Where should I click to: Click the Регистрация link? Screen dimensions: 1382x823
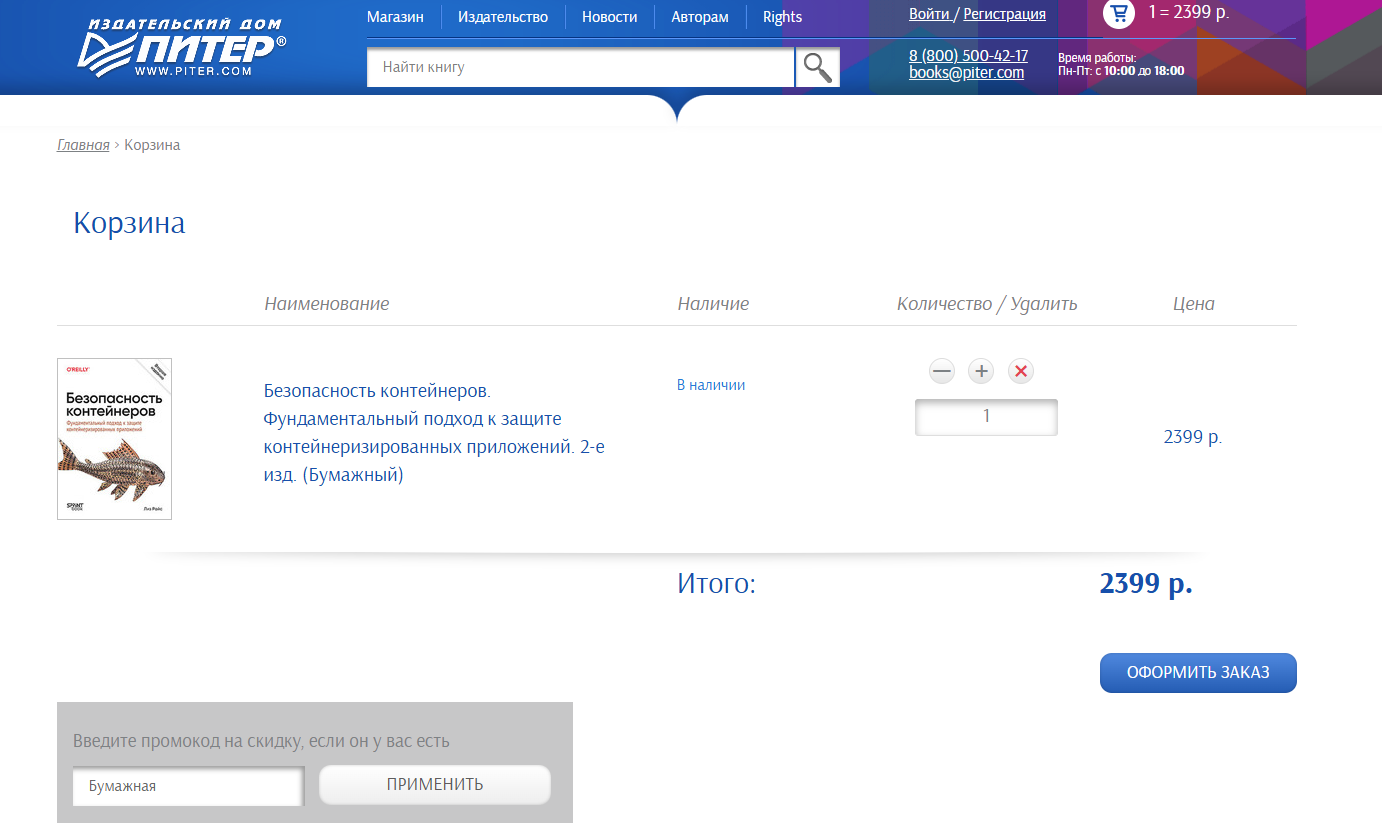click(1004, 14)
